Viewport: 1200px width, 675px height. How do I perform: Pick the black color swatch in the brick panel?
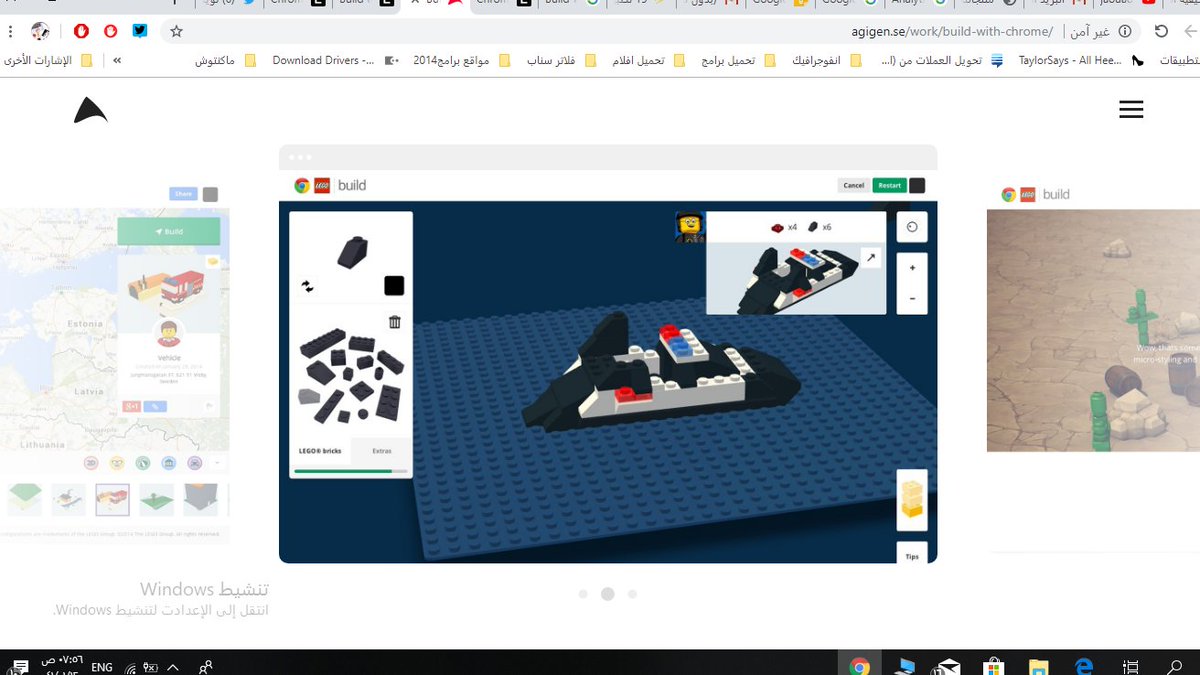[x=394, y=286]
